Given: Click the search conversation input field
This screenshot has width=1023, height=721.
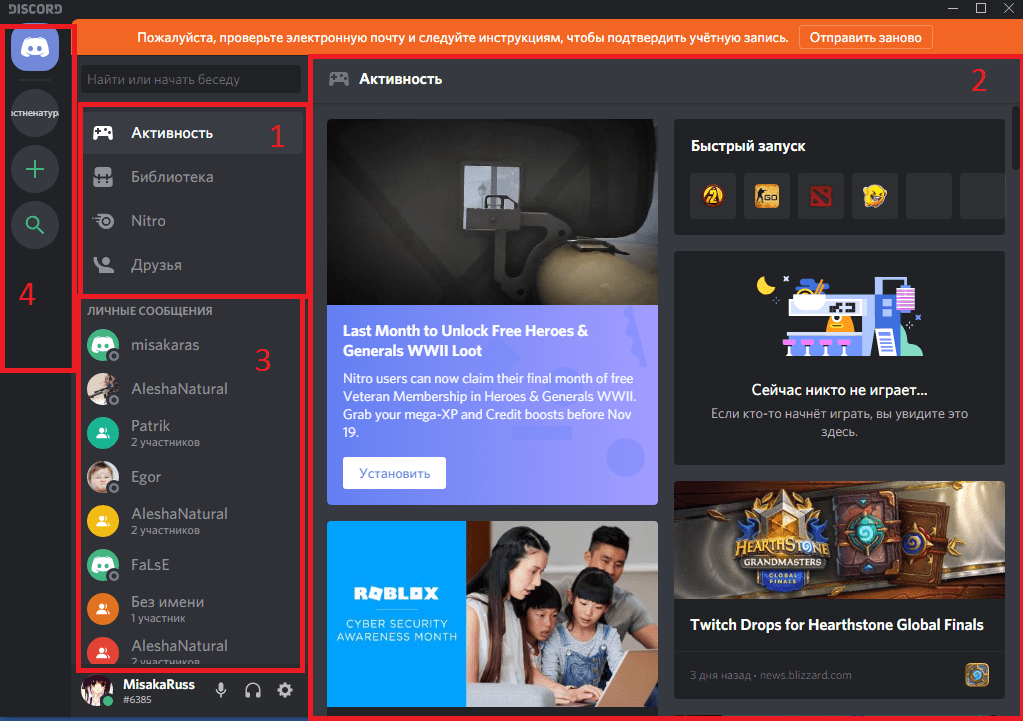Looking at the screenshot, I should (x=190, y=79).
